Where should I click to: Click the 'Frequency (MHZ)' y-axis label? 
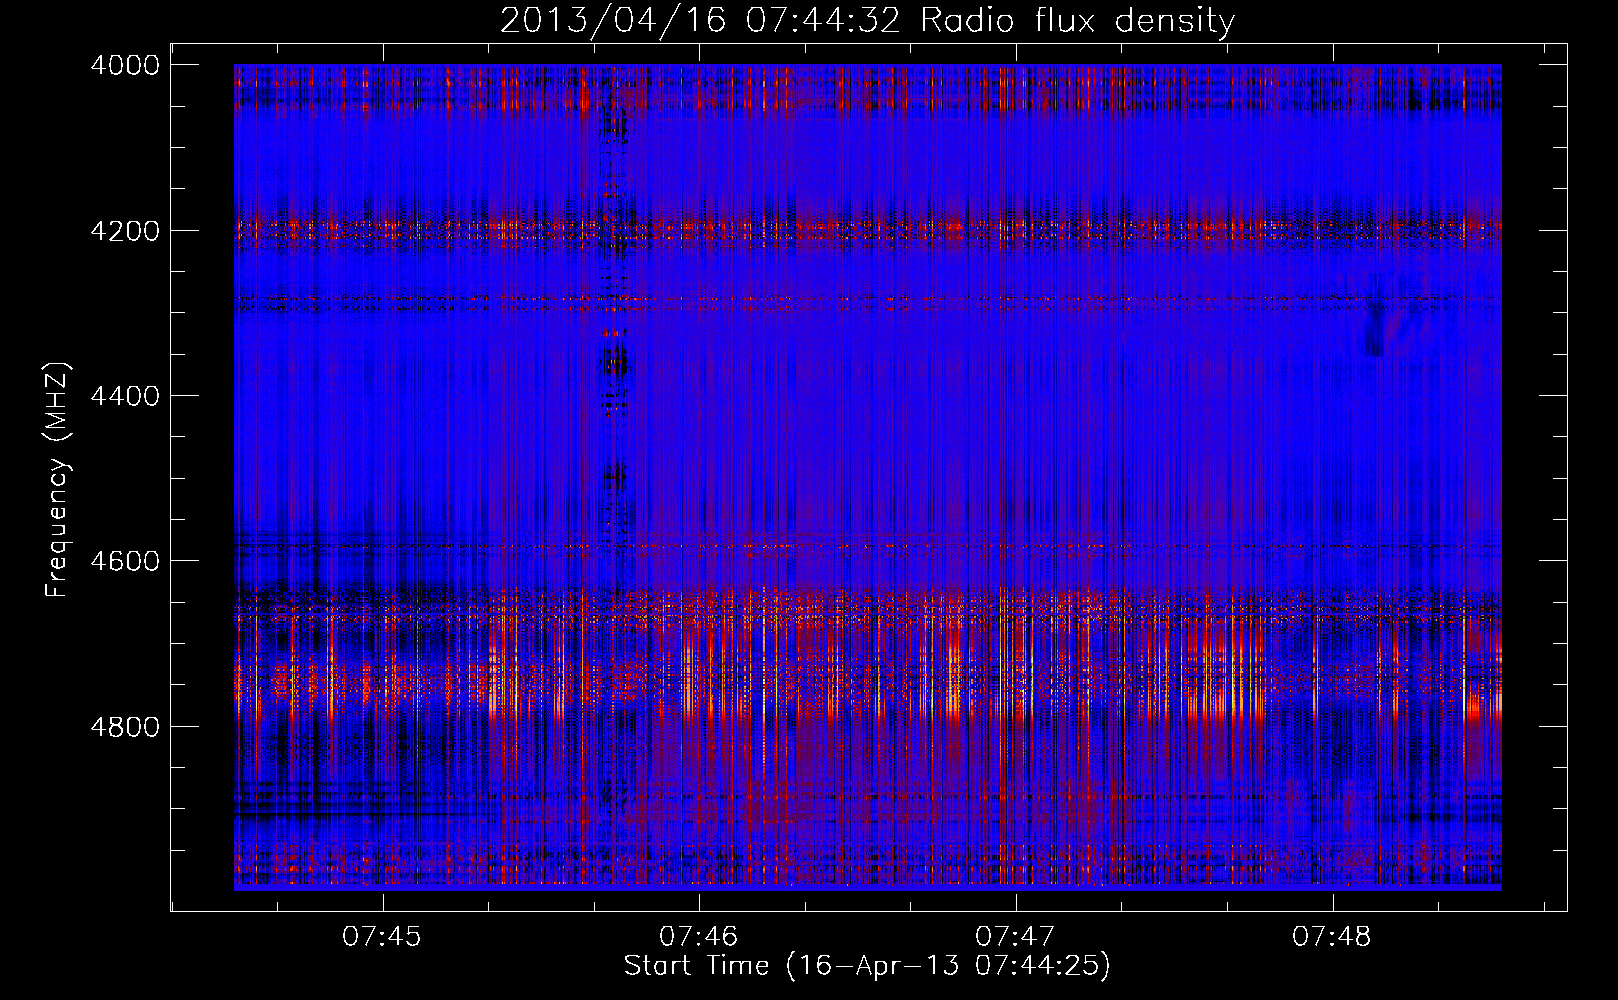click(57, 480)
